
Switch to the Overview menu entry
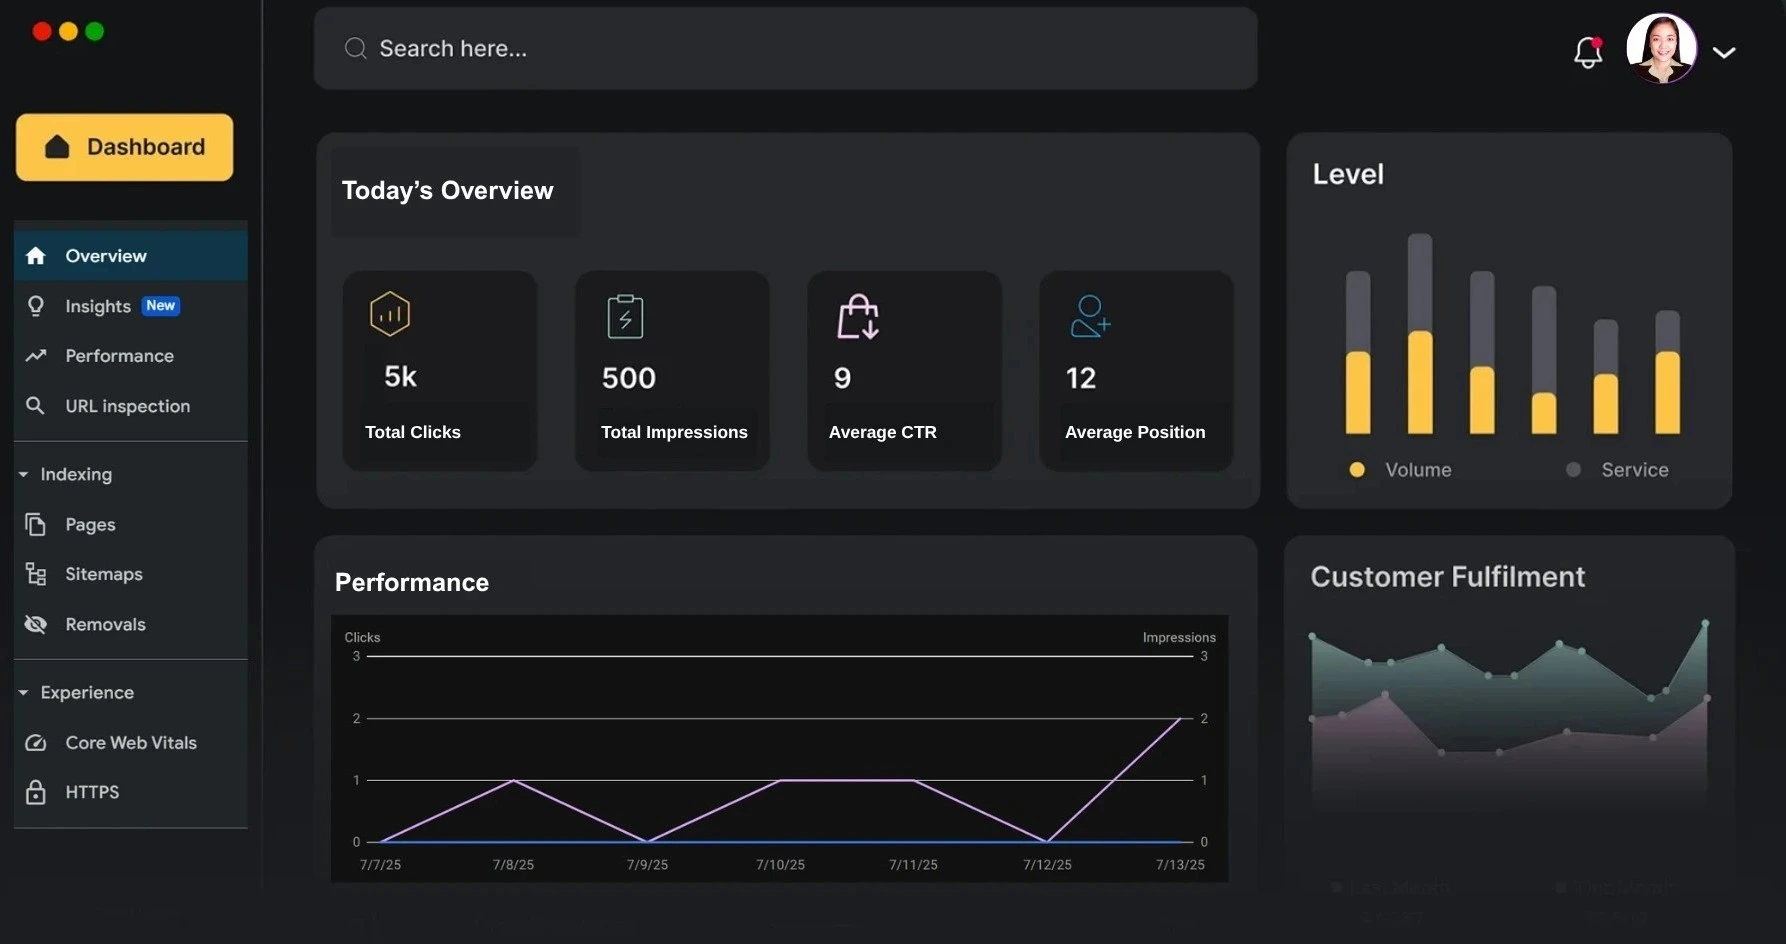click(x=105, y=255)
